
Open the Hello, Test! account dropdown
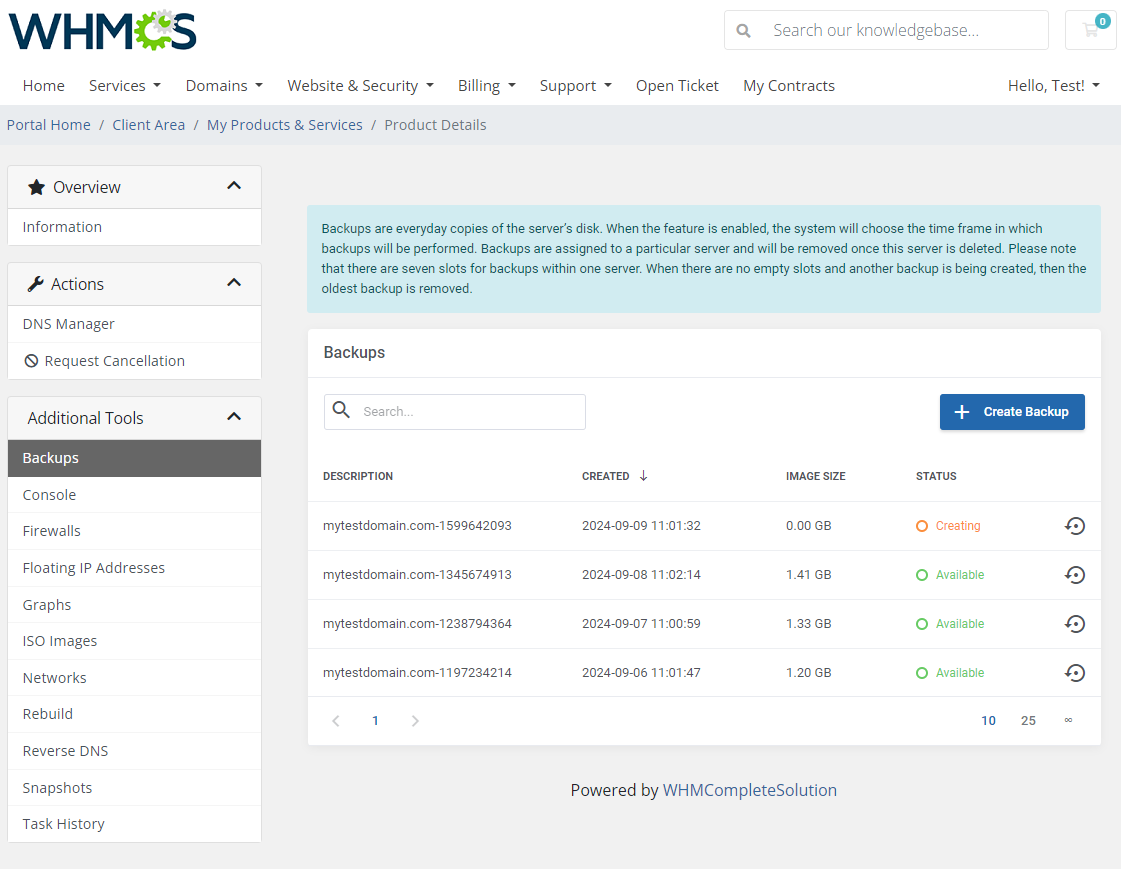[1053, 86]
